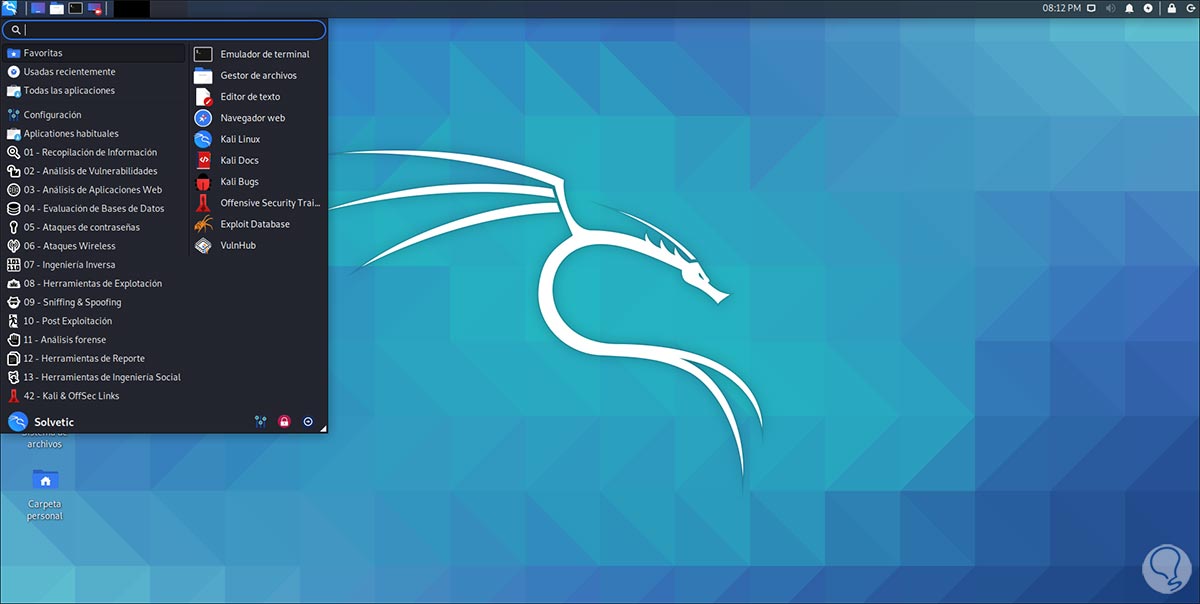Open VulnHub
This screenshot has width=1200, height=604.
(258, 245)
